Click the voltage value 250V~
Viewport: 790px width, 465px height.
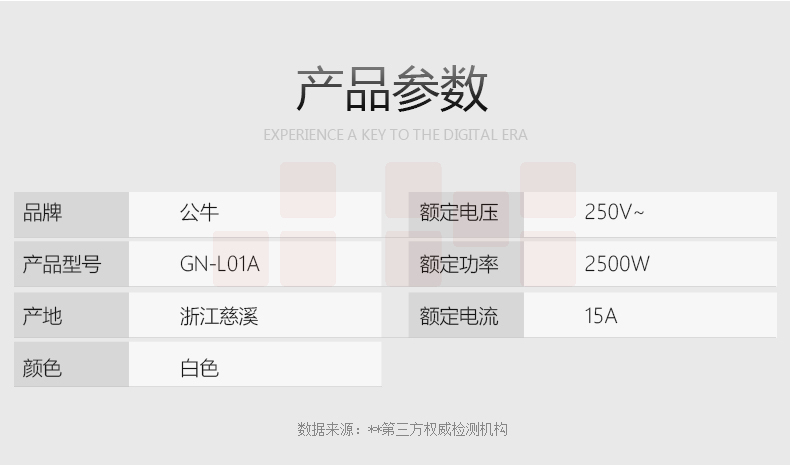pyautogui.click(x=614, y=213)
